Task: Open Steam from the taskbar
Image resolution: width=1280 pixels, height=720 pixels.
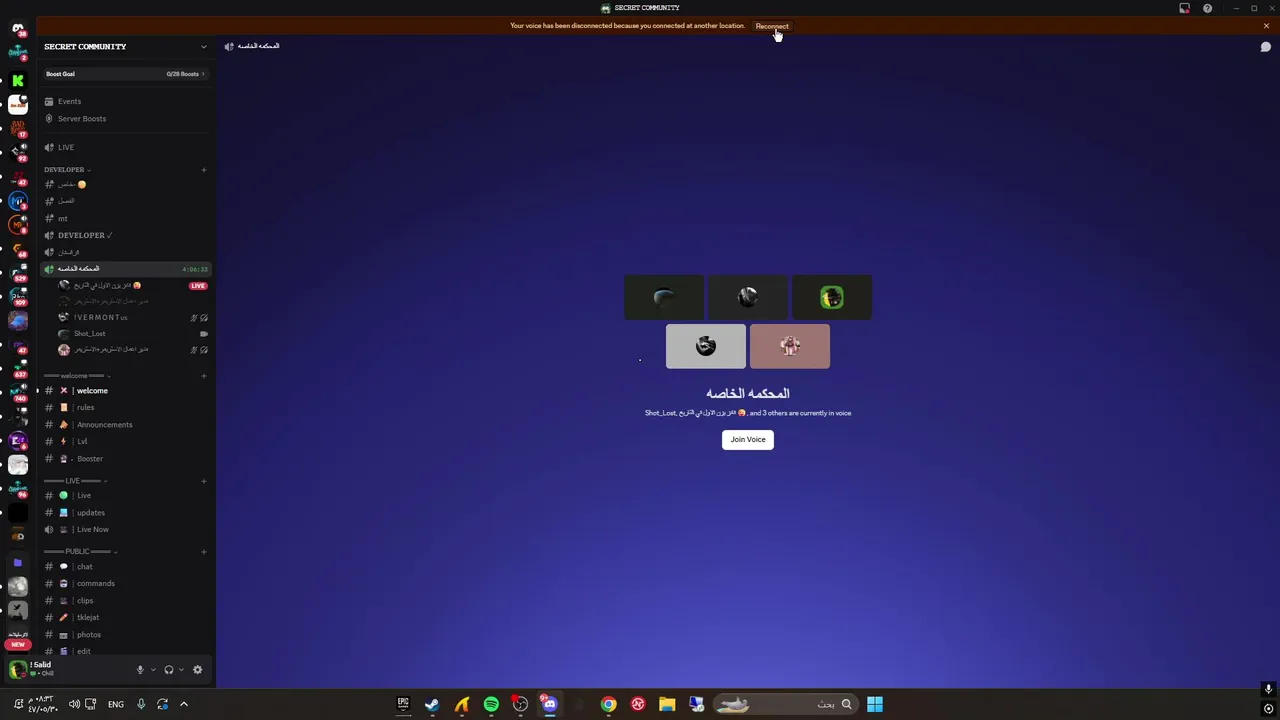Action: point(432,704)
